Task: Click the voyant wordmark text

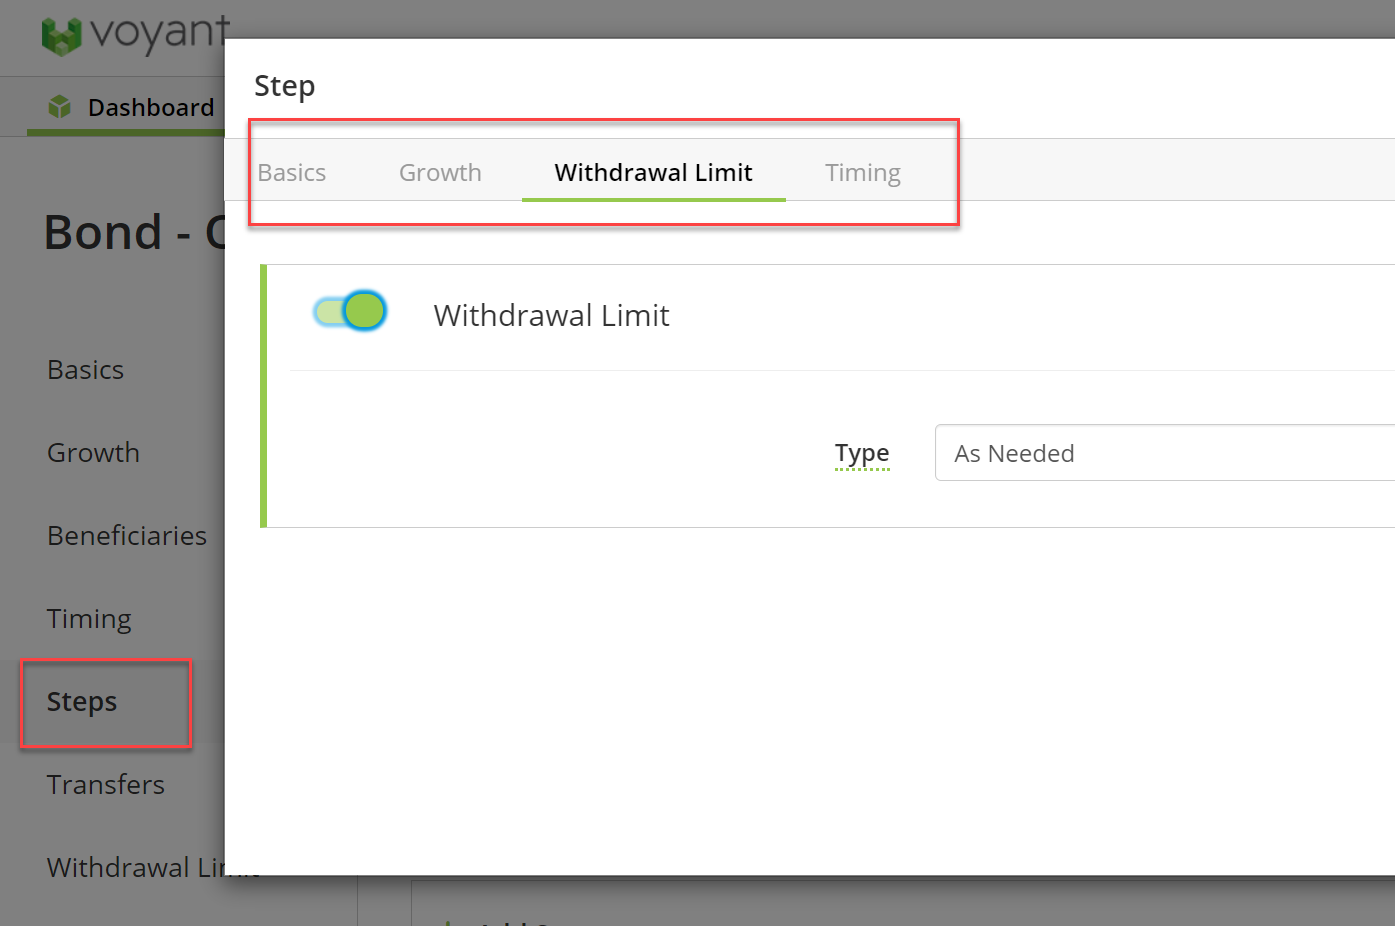Action: click(x=160, y=34)
